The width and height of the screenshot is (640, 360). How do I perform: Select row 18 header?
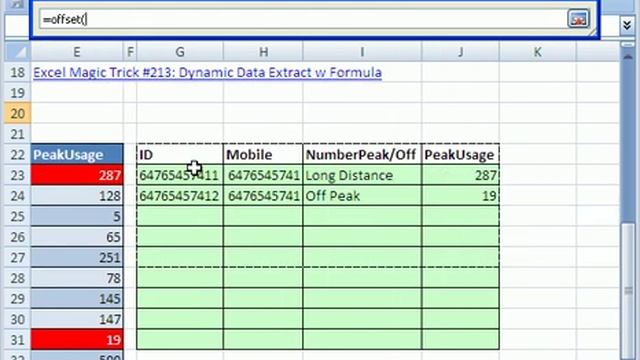pos(17,72)
